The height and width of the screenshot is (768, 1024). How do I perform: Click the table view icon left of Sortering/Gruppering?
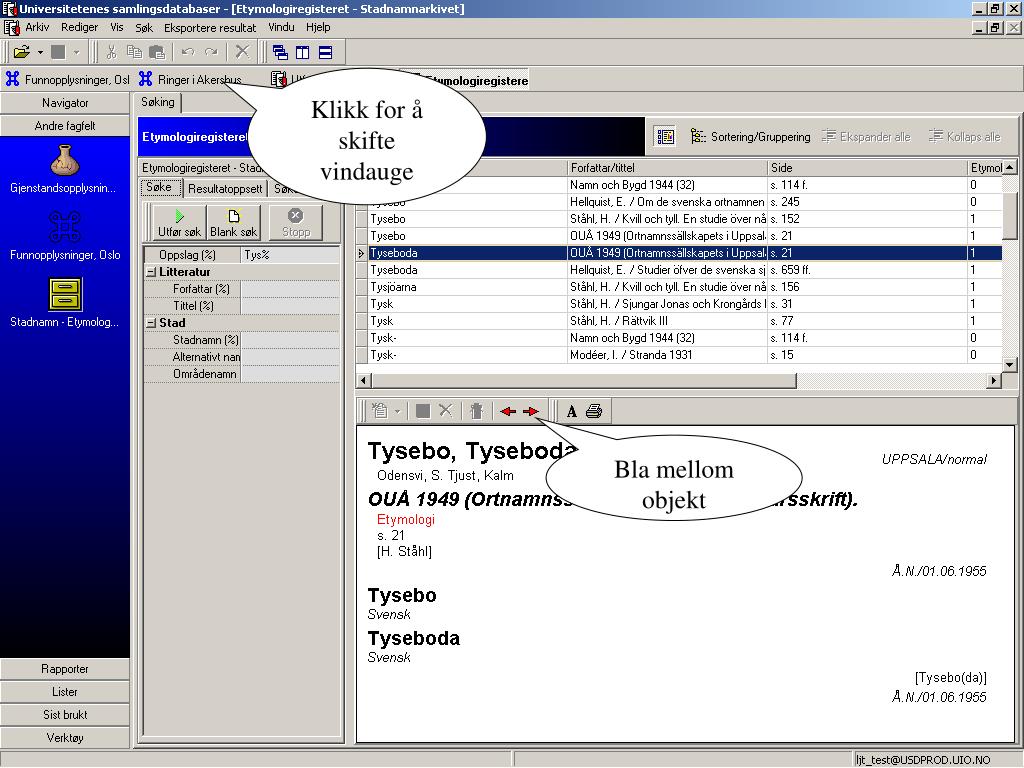[x=665, y=136]
